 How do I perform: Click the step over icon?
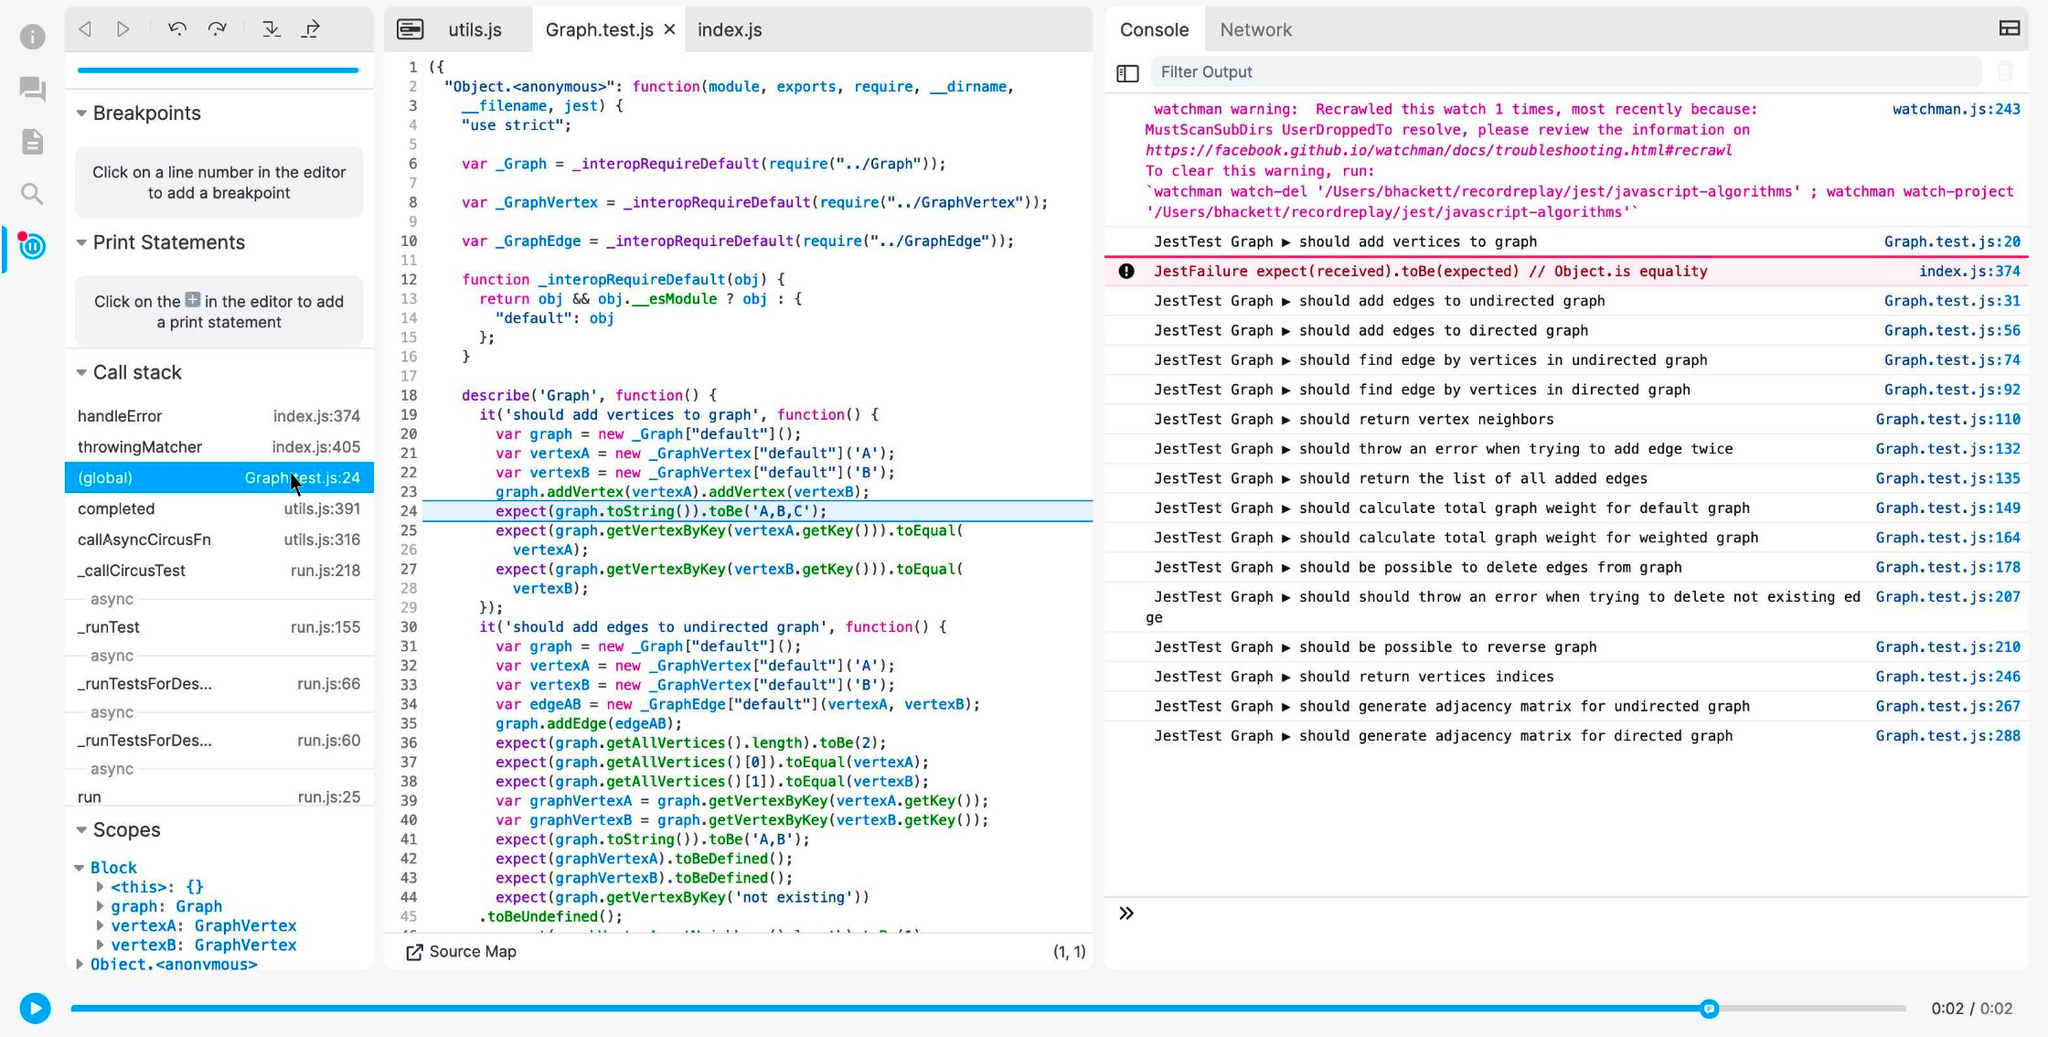pyautogui.click(x=217, y=29)
